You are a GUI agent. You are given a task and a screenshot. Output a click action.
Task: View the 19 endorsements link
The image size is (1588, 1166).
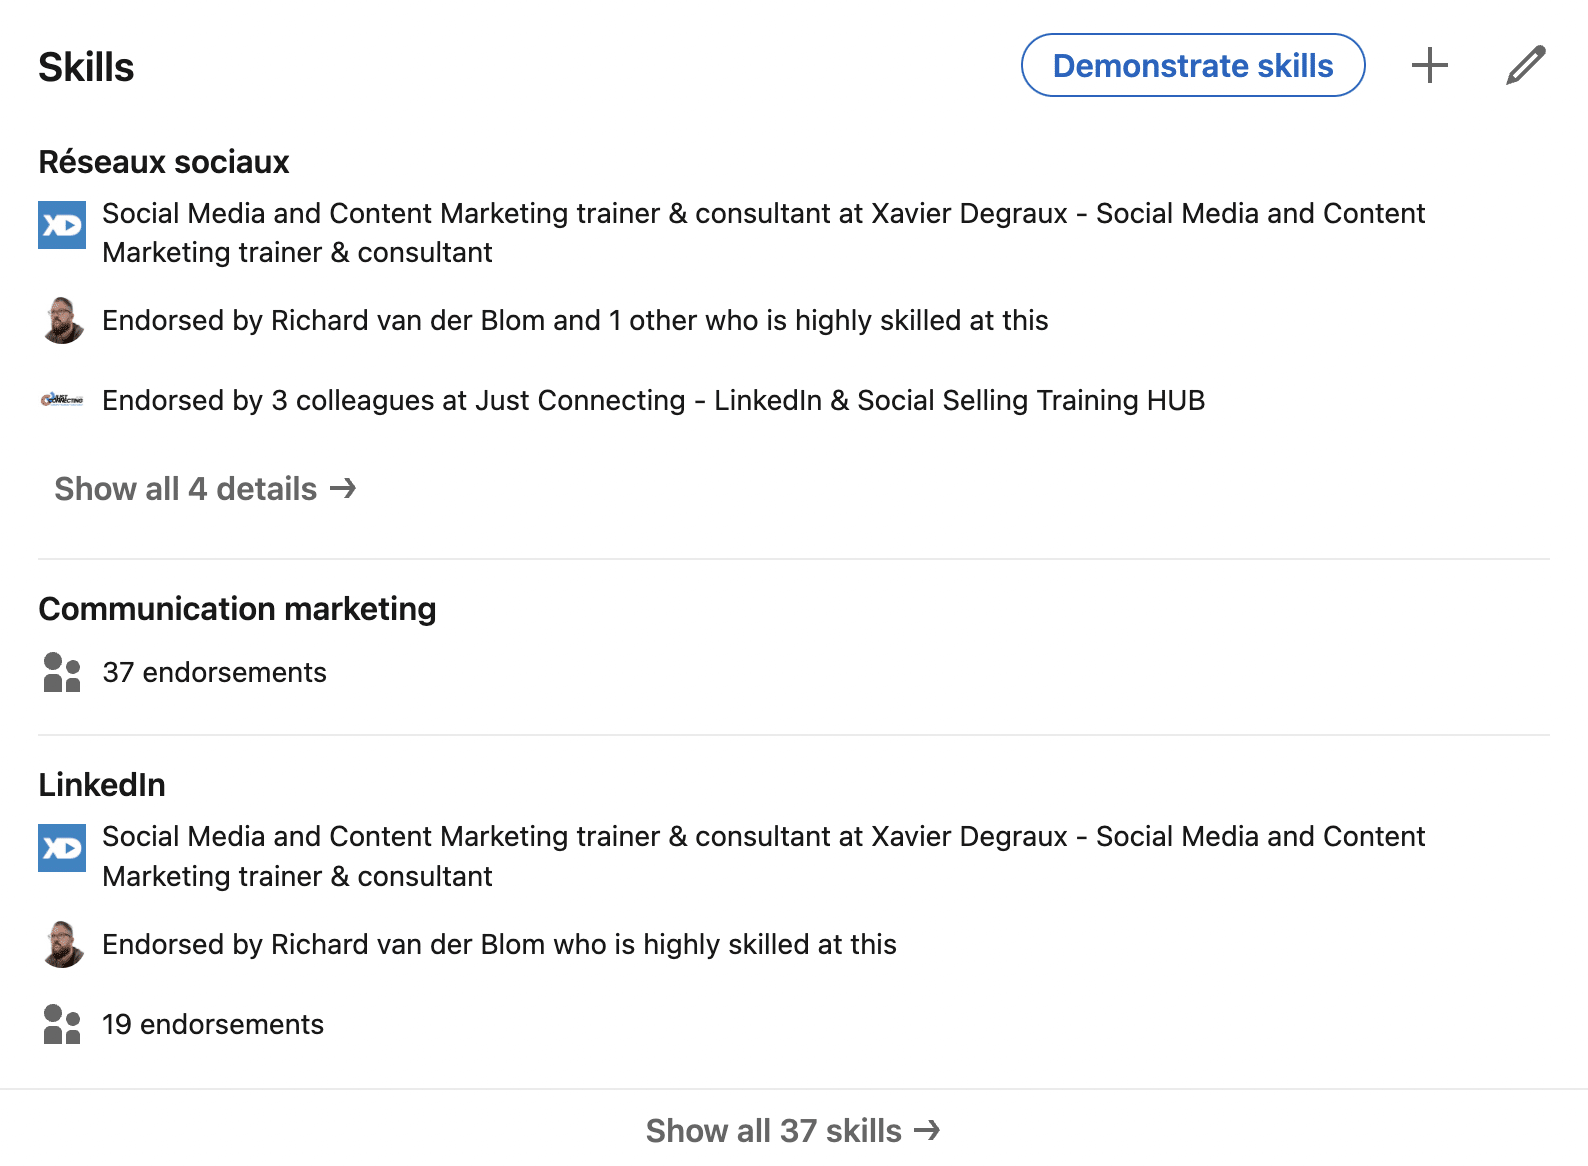(x=213, y=1024)
